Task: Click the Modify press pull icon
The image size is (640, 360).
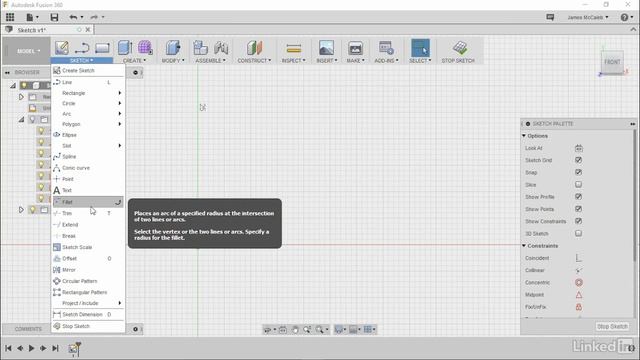Action: coord(173,48)
